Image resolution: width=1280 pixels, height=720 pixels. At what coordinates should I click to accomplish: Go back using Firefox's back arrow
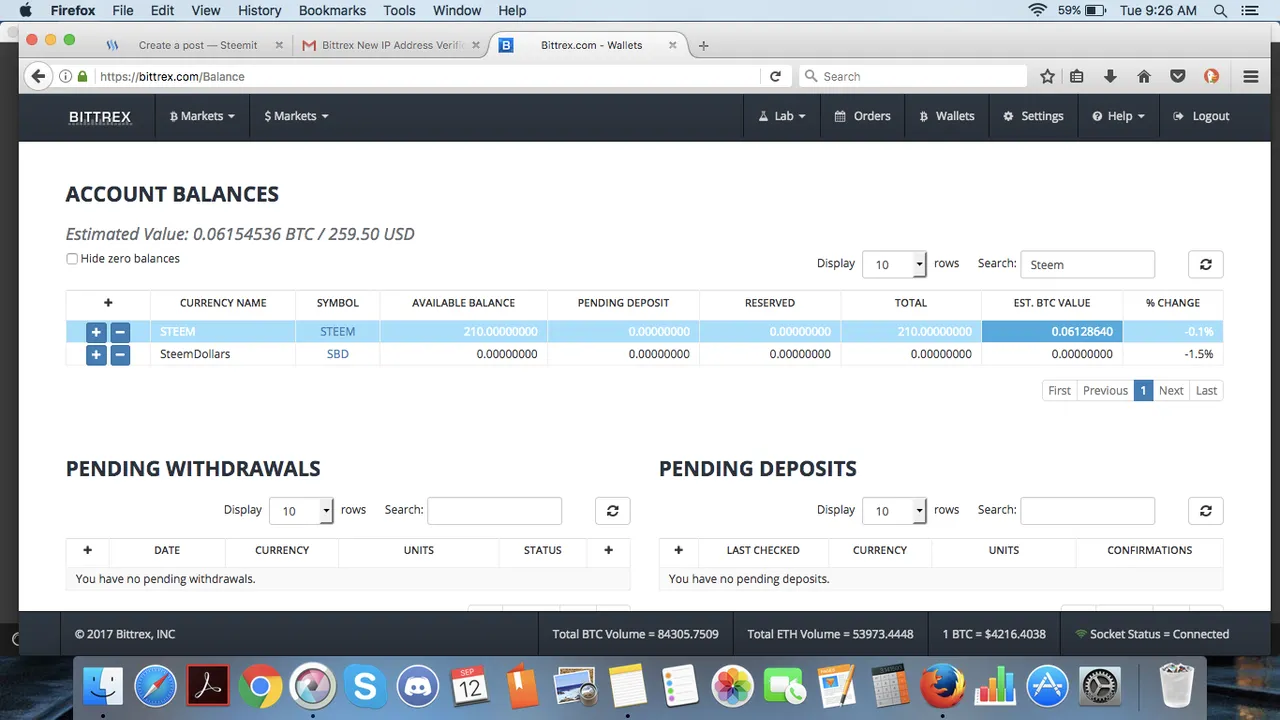coord(38,76)
